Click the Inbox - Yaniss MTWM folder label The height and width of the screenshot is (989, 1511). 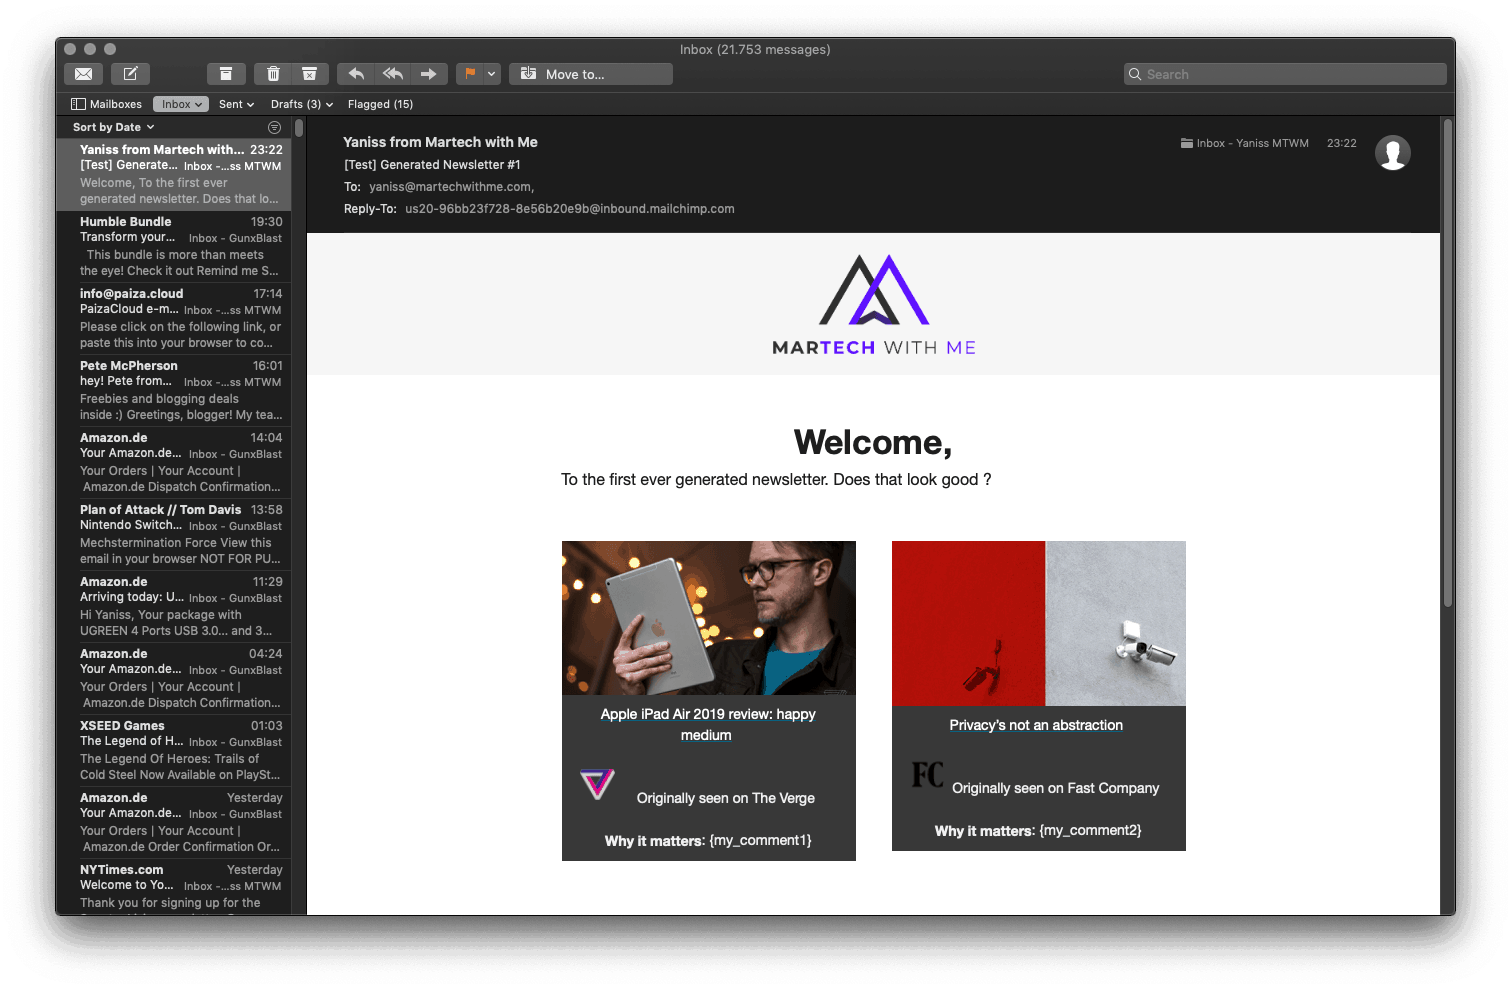pos(1244,143)
